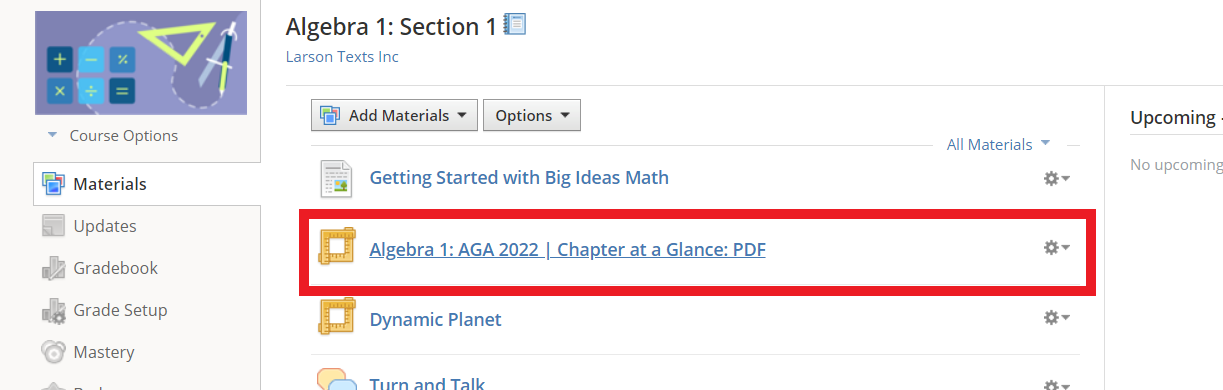Image resolution: width=1223 pixels, height=390 pixels.
Task: Click the Turn and Talk discussion bubble icon
Action: [x=336, y=380]
